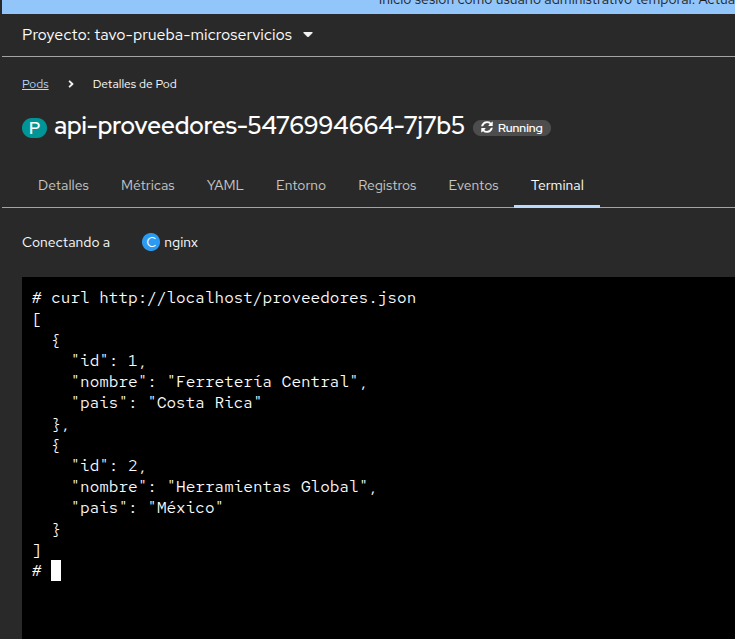Select the pod name api-proveedores-5476994664-7j7b5 heading
The height and width of the screenshot is (639, 735).
click(x=259, y=127)
